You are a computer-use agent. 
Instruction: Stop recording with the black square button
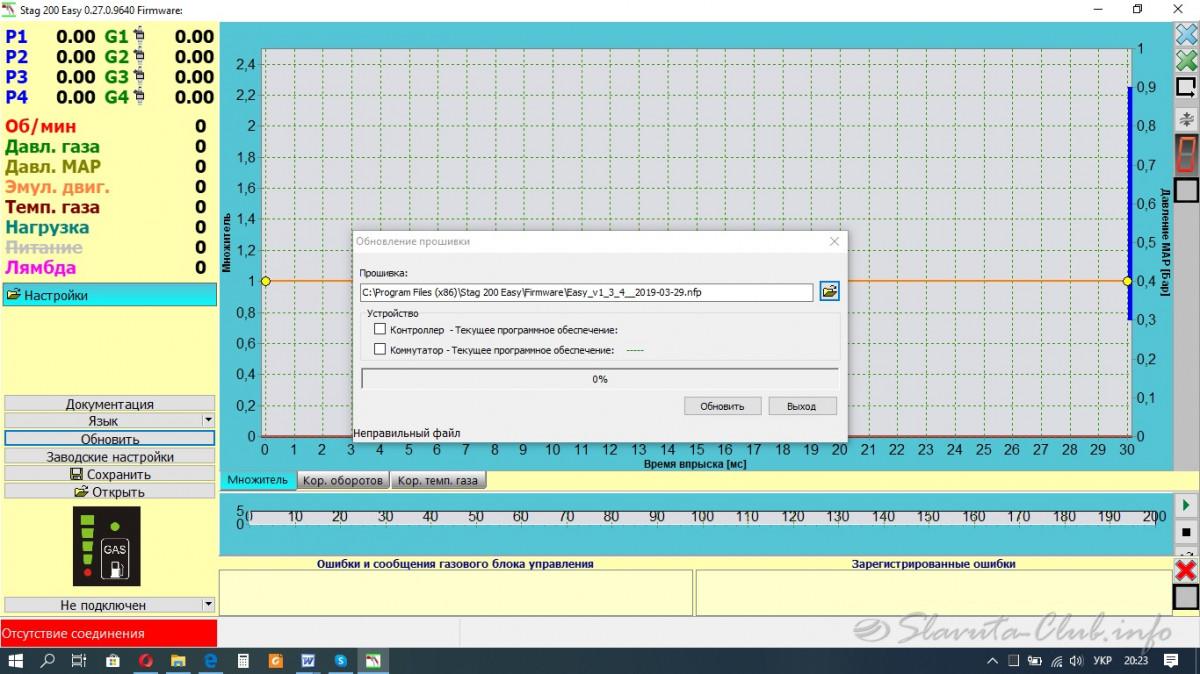[1186, 531]
